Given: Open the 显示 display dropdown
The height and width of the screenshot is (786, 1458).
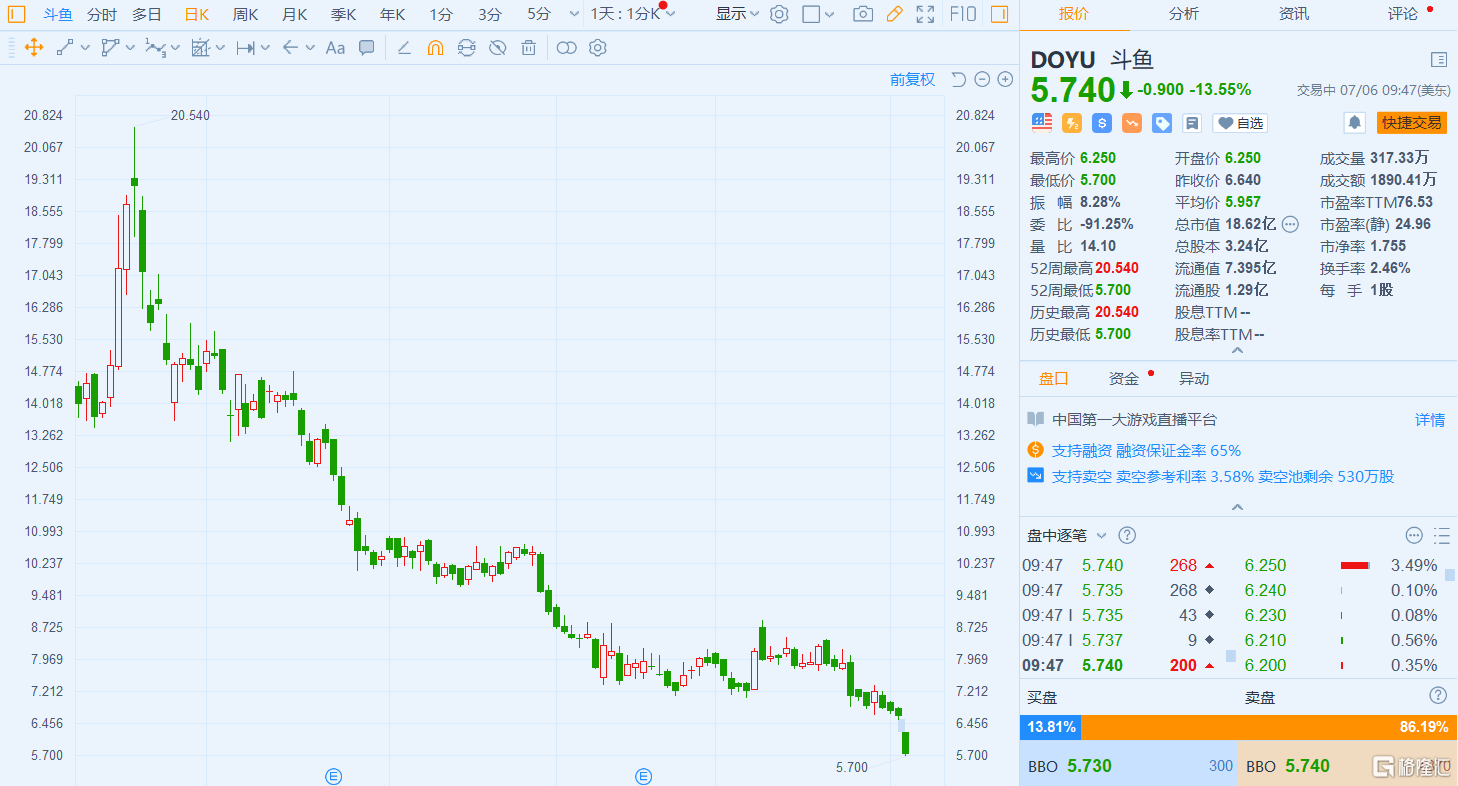Looking at the screenshot, I should point(738,14).
